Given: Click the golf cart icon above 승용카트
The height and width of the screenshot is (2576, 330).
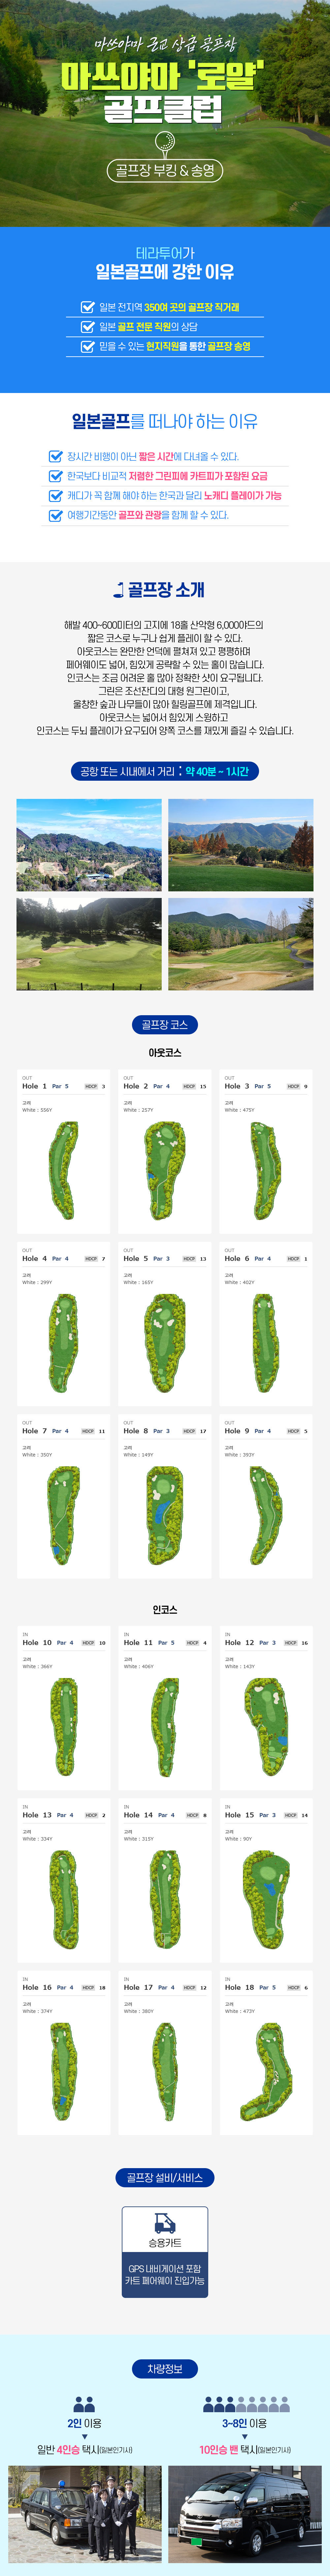Looking at the screenshot, I should click(165, 2223).
